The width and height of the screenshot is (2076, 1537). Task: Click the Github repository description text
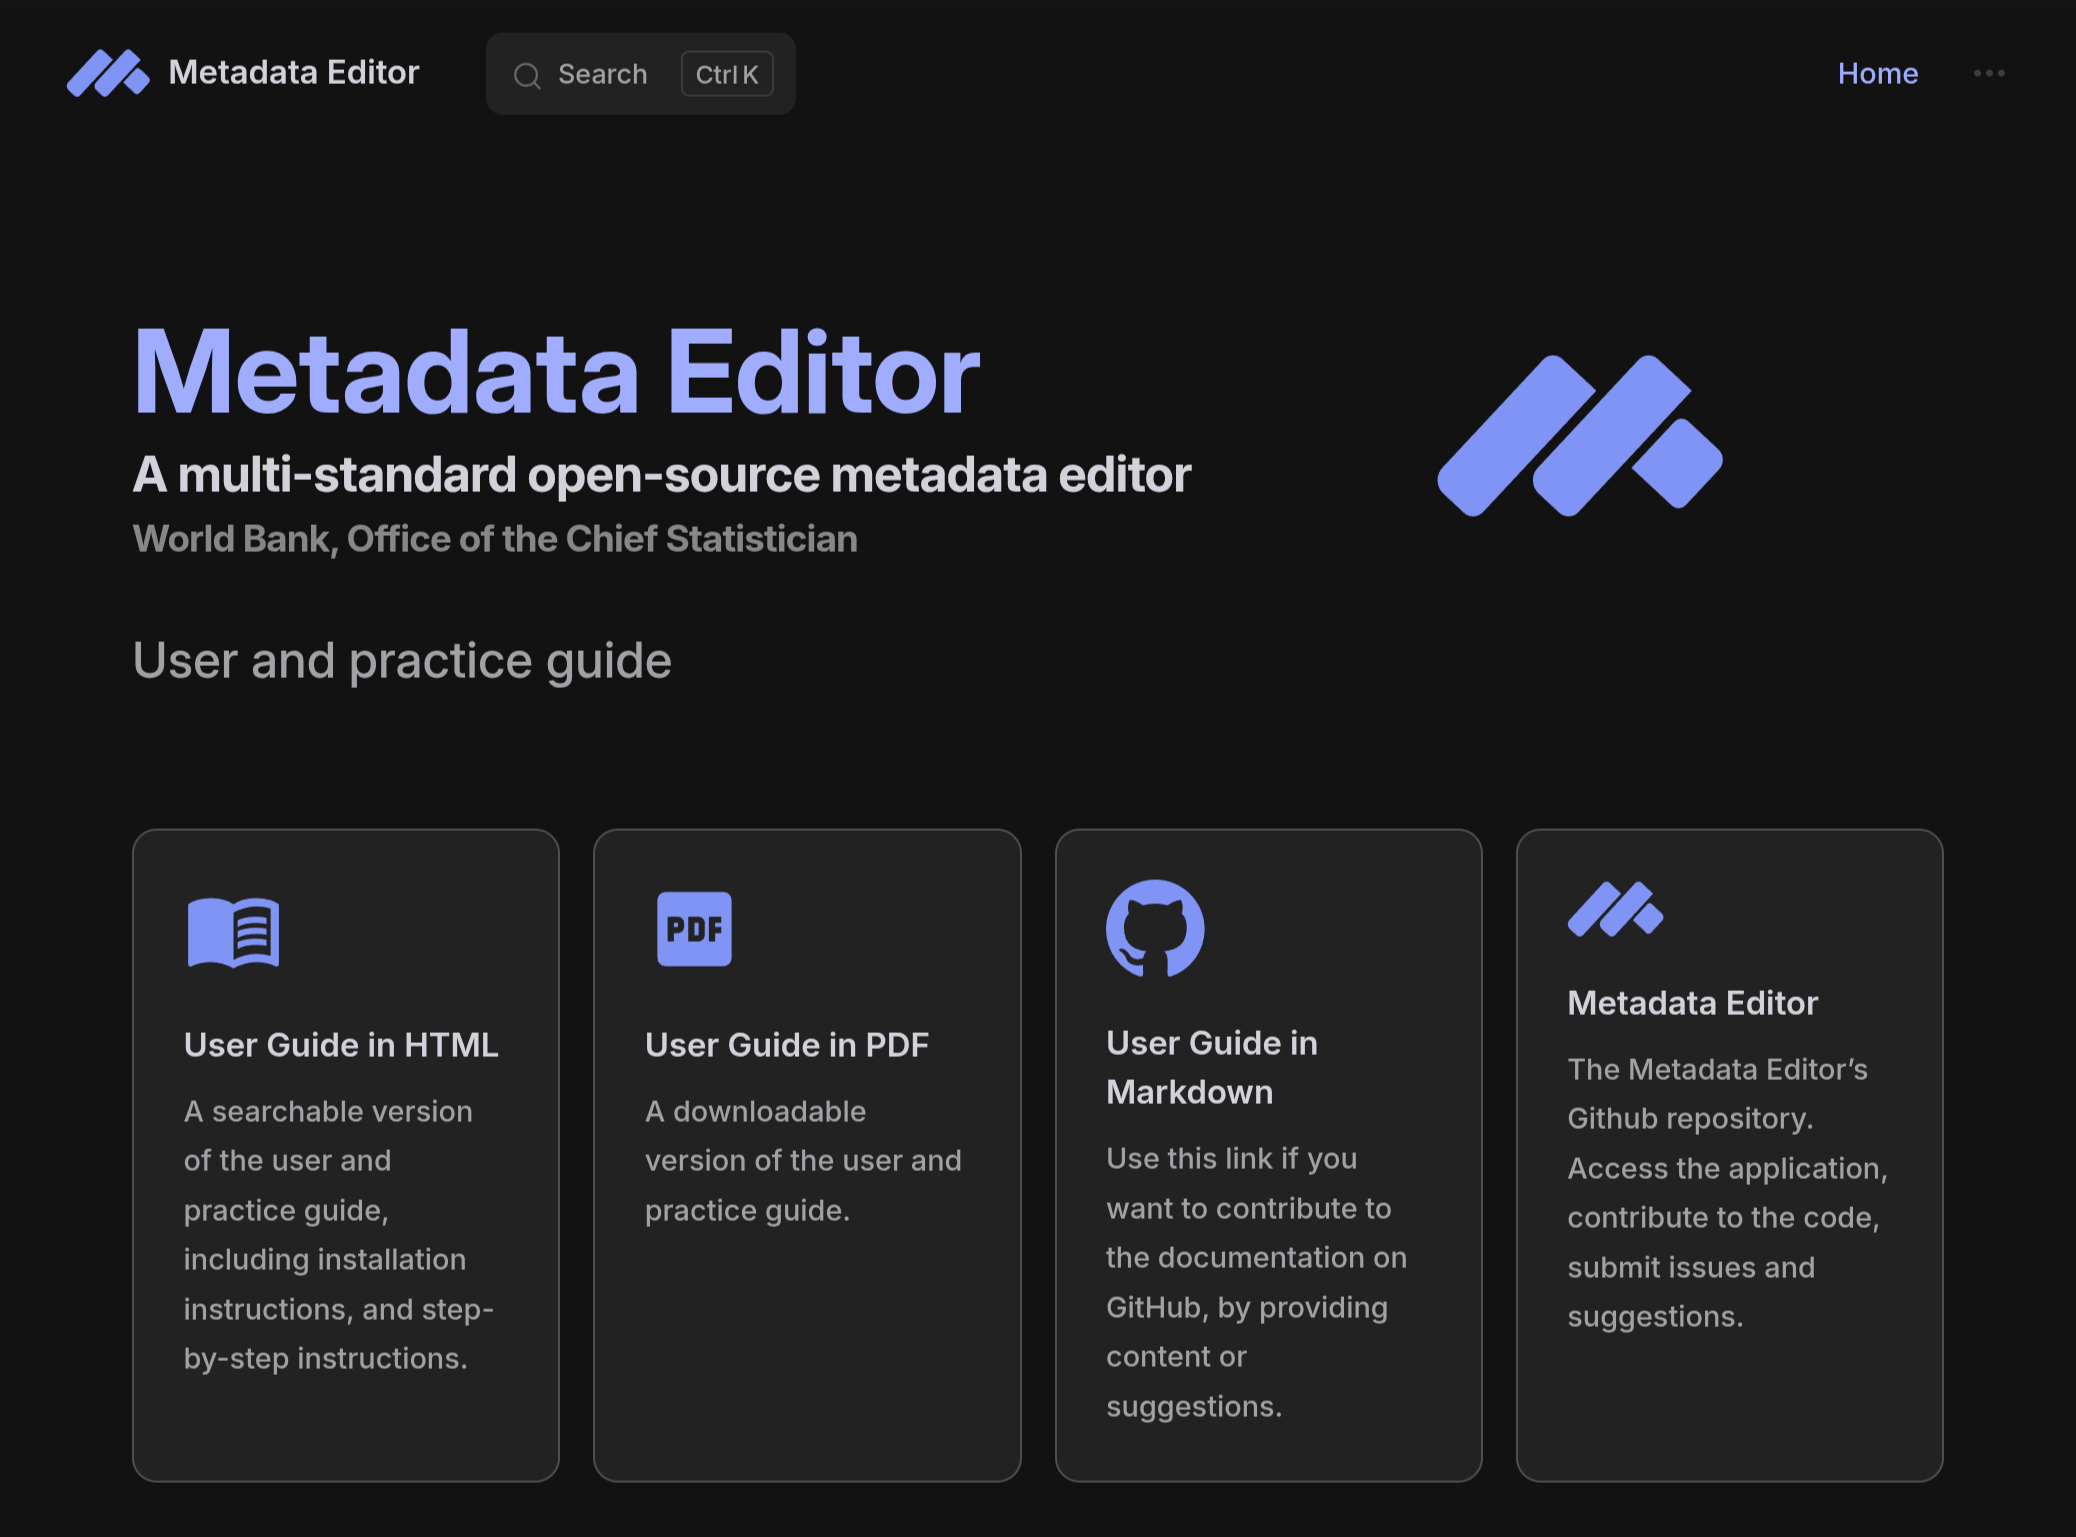point(1727,1193)
